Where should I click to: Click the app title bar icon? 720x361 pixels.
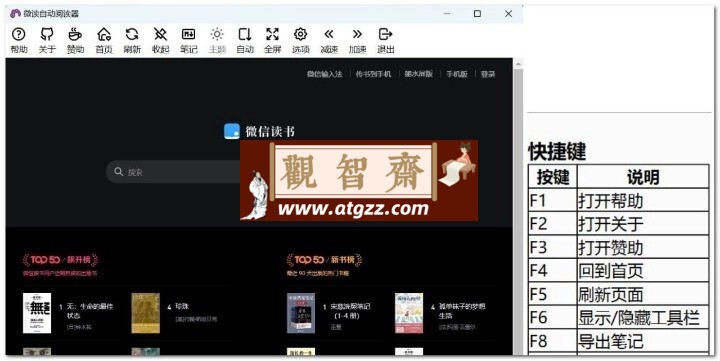point(15,14)
